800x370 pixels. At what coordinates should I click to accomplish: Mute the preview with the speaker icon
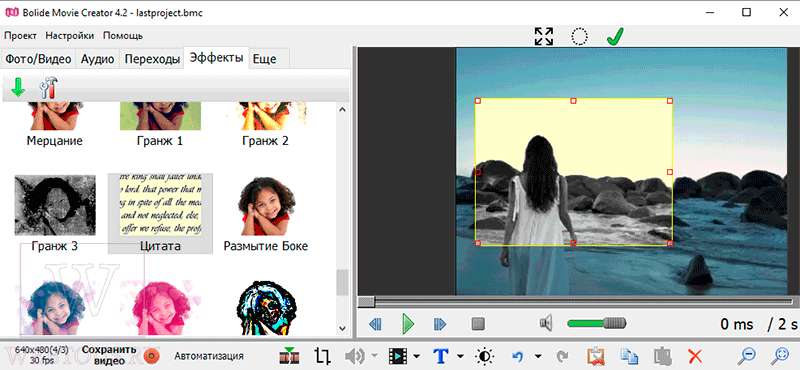click(x=546, y=323)
